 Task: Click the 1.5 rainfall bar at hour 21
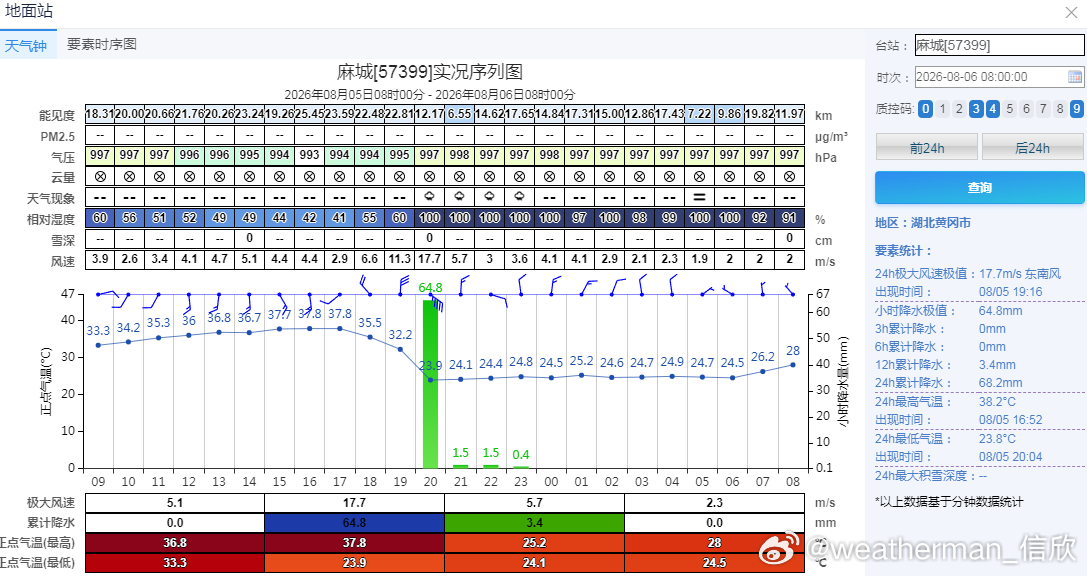click(x=460, y=466)
